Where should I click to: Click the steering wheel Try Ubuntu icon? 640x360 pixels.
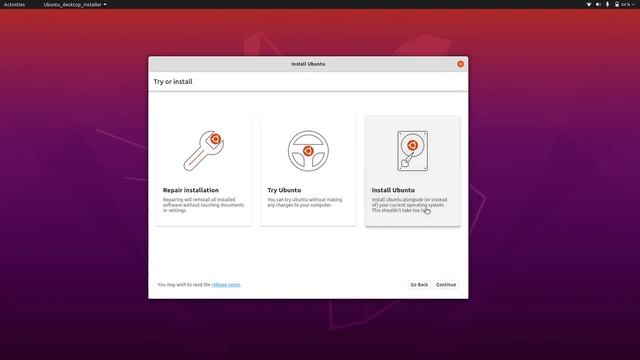pos(308,151)
